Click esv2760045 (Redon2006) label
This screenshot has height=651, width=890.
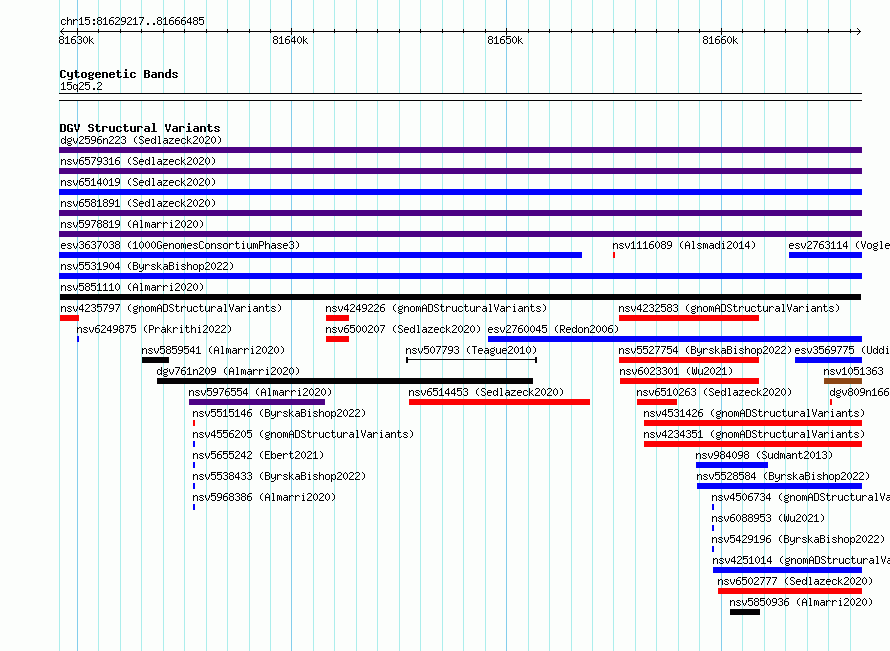click(x=553, y=329)
